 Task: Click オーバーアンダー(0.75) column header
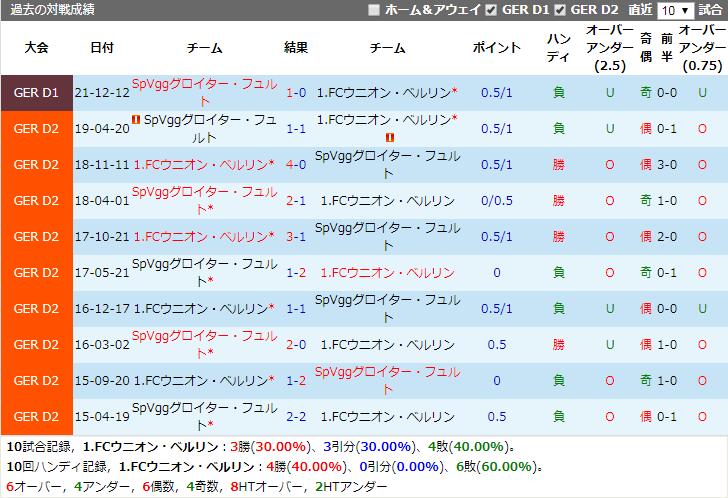(x=702, y=47)
